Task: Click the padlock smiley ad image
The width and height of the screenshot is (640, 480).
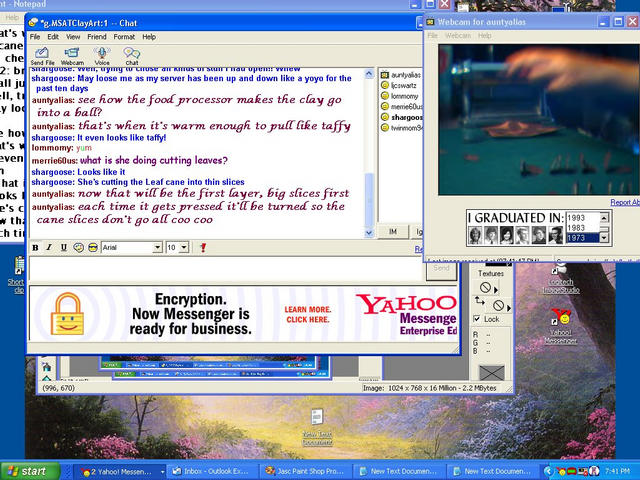Action: pos(67,314)
